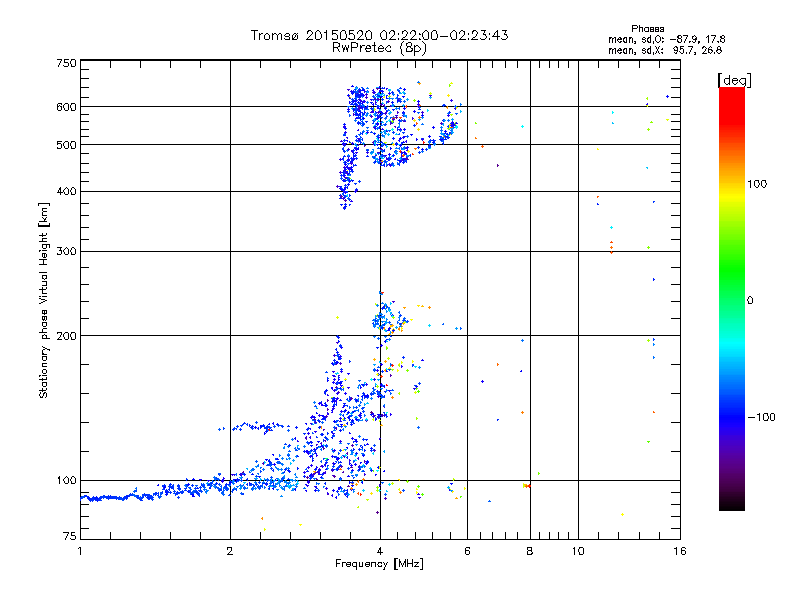Click the "mean, sd,O: -87.9, 17.8" line
The width and height of the screenshot is (800, 600).
point(666,39)
